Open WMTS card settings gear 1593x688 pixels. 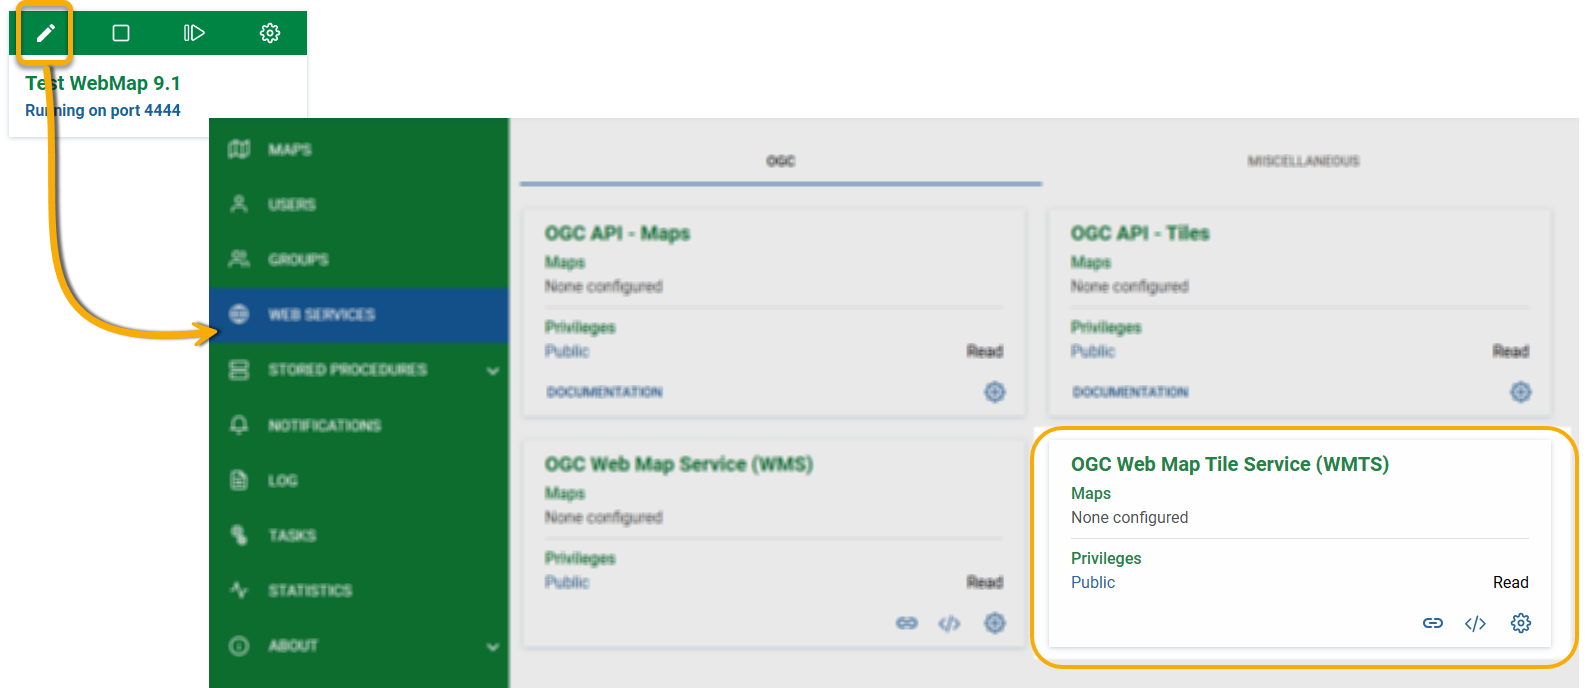(x=1520, y=623)
